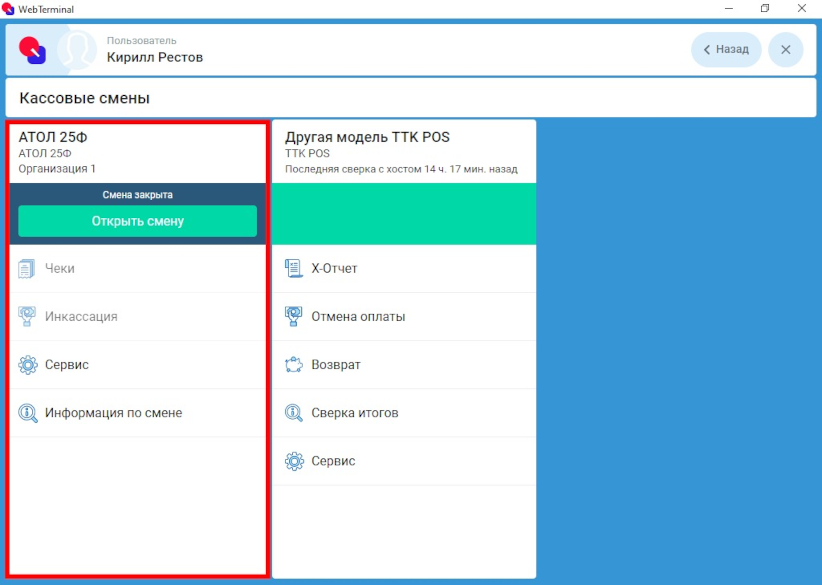This screenshot has height=585, width=822.
Task: Click the gear icon in АТОЛ 25Ф card
Action: tap(28, 365)
